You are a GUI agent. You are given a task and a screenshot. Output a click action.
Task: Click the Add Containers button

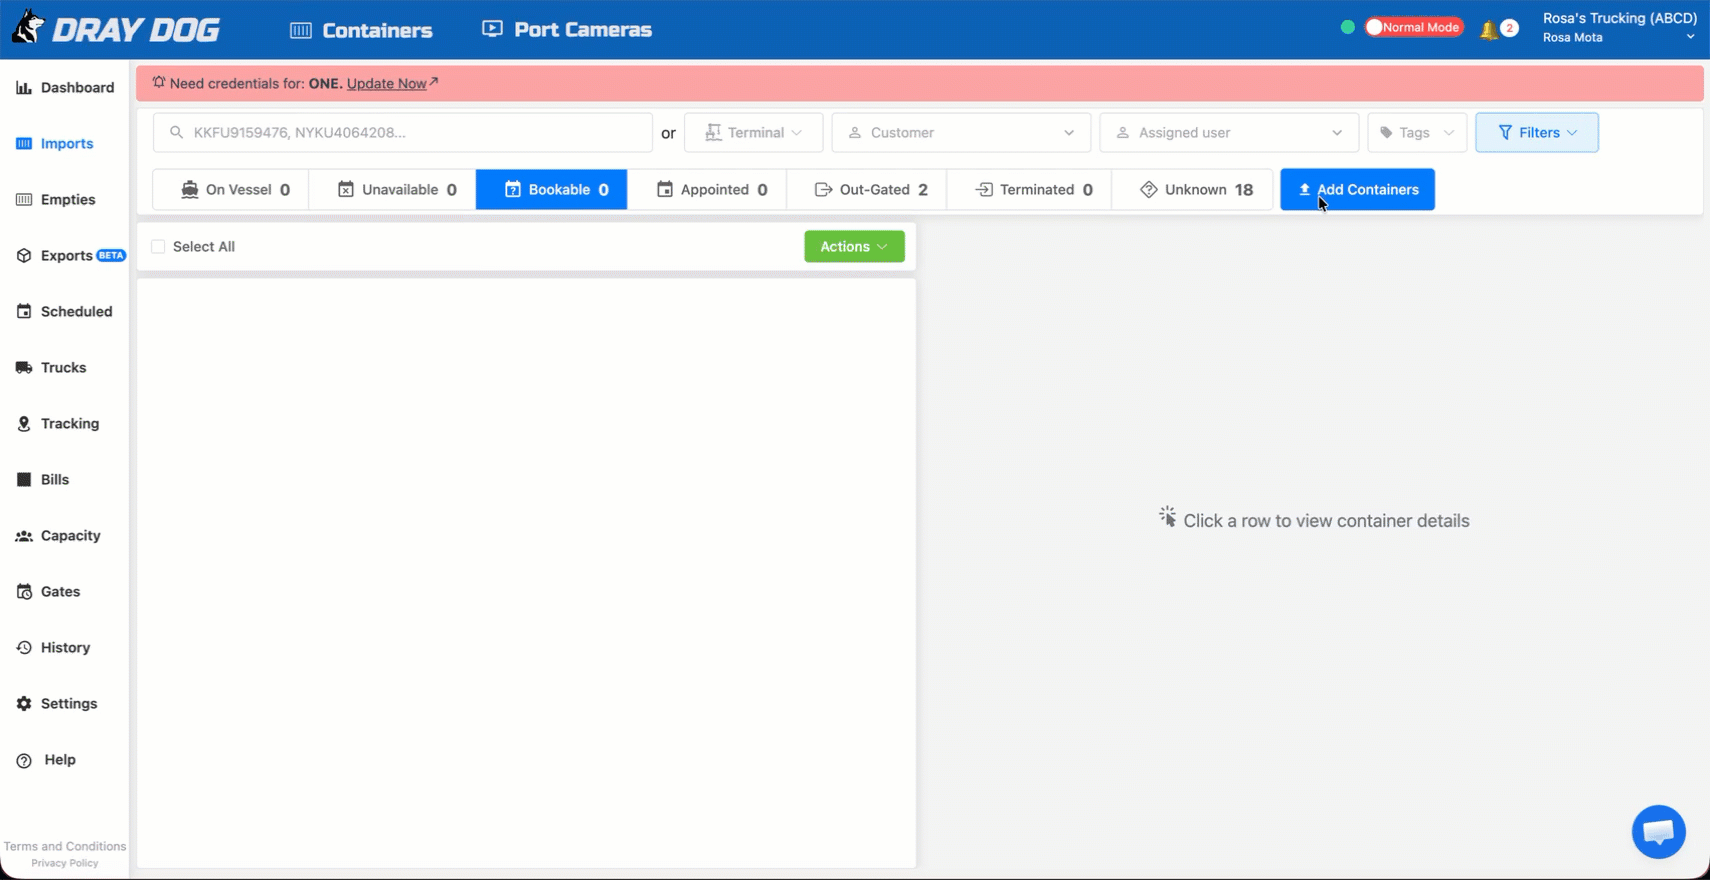point(1357,190)
